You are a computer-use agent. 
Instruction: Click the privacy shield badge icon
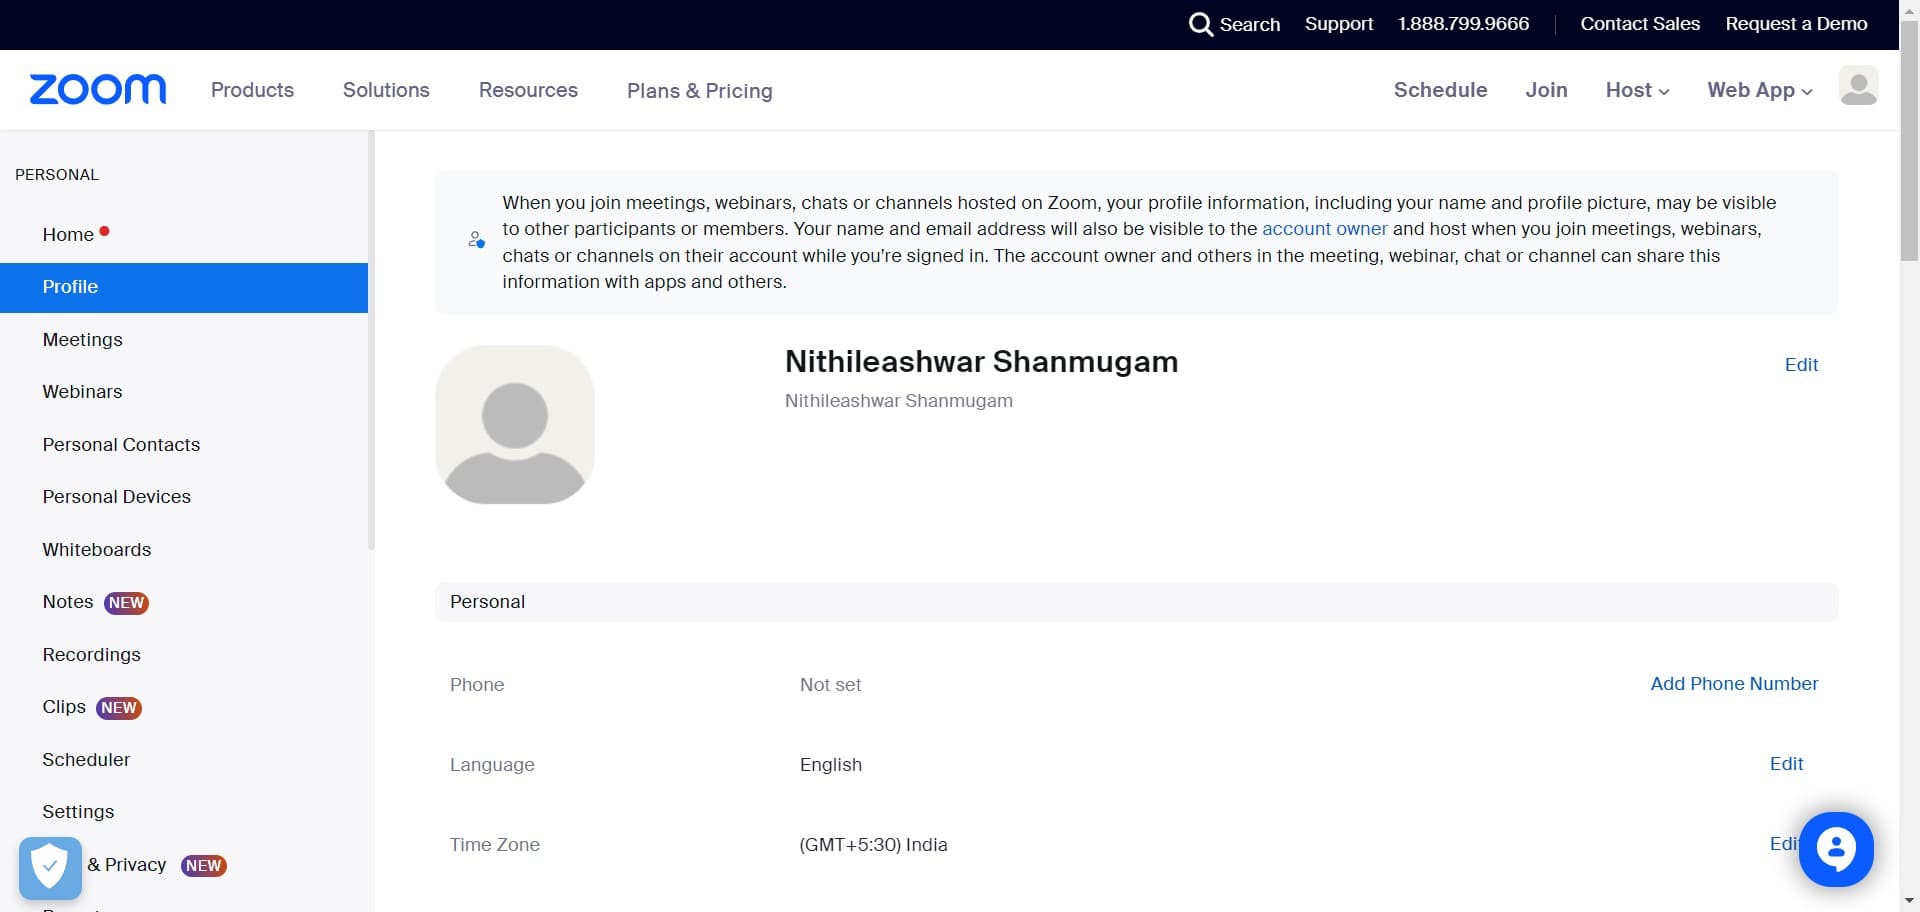(x=50, y=867)
